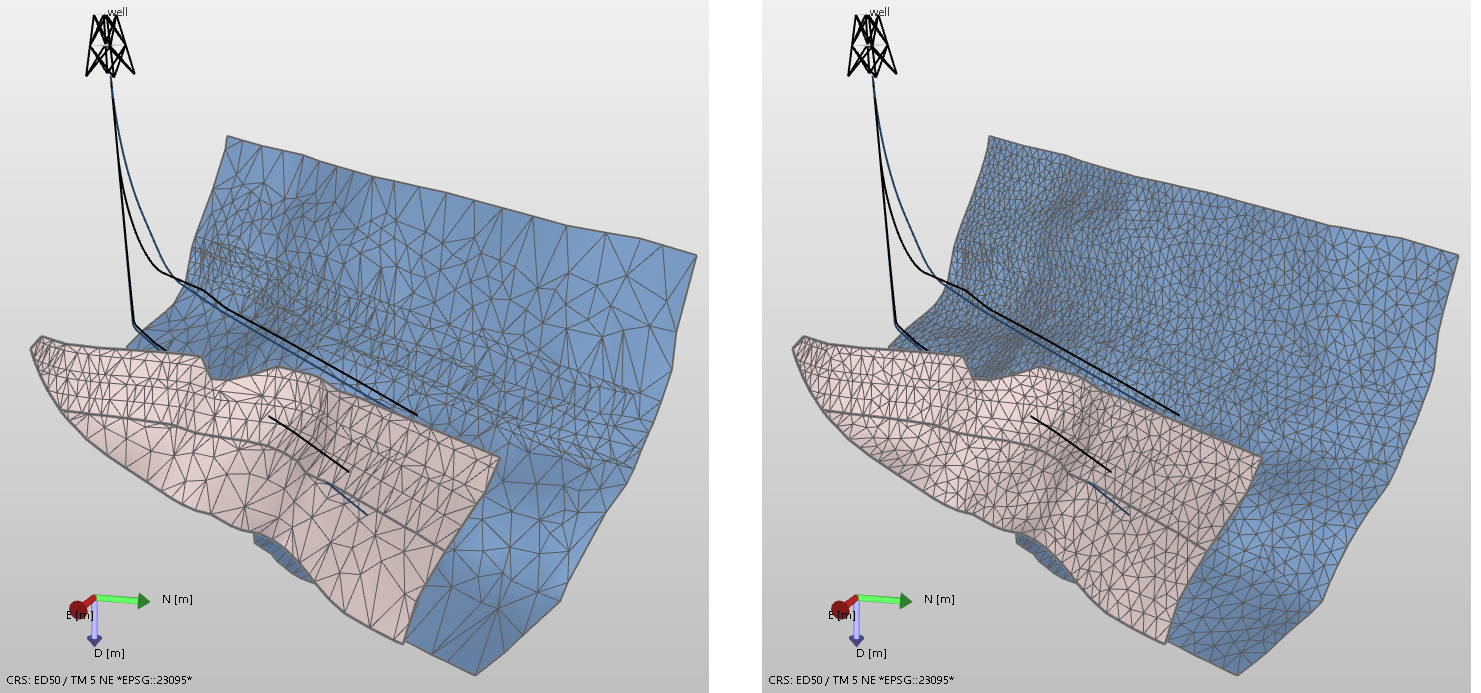Click the well derrick icon in left view
This screenshot has height=693, width=1481.
click(109, 46)
